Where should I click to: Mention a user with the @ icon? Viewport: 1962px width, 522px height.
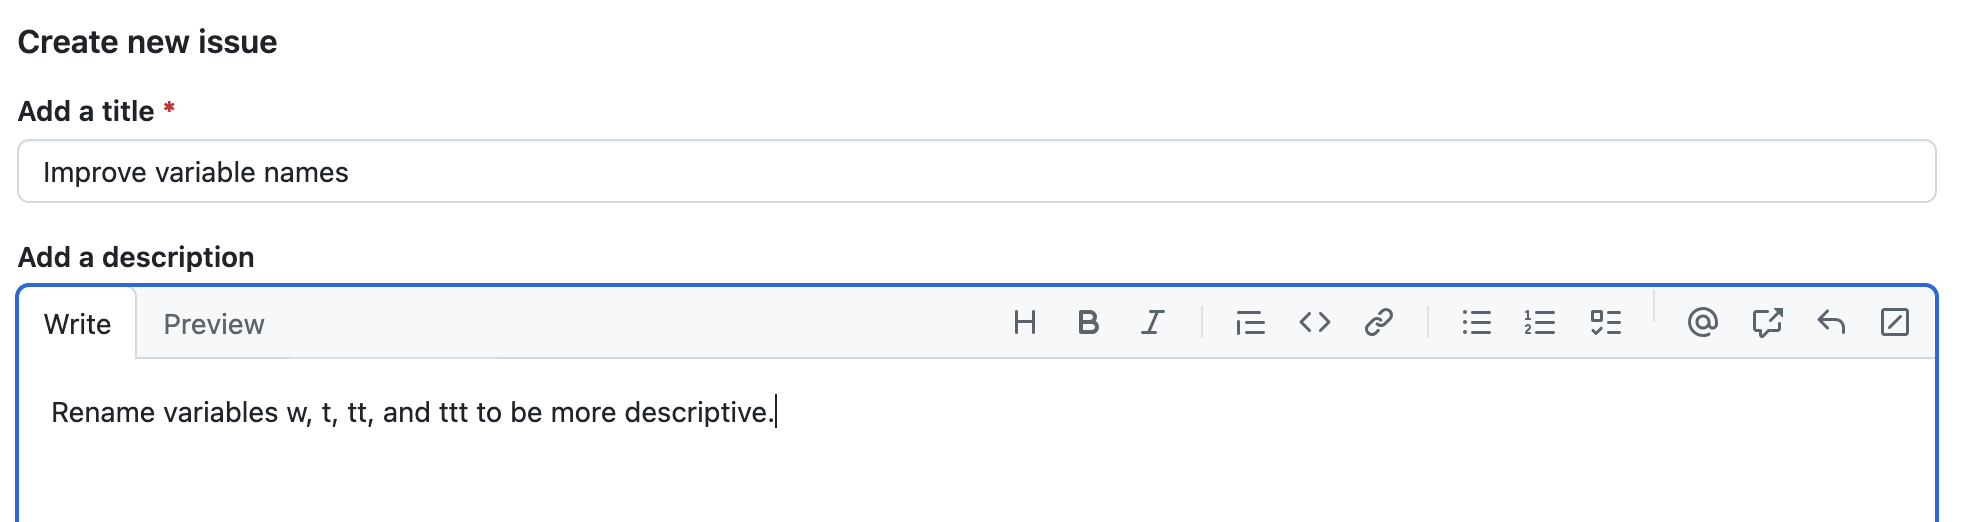(x=1702, y=323)
